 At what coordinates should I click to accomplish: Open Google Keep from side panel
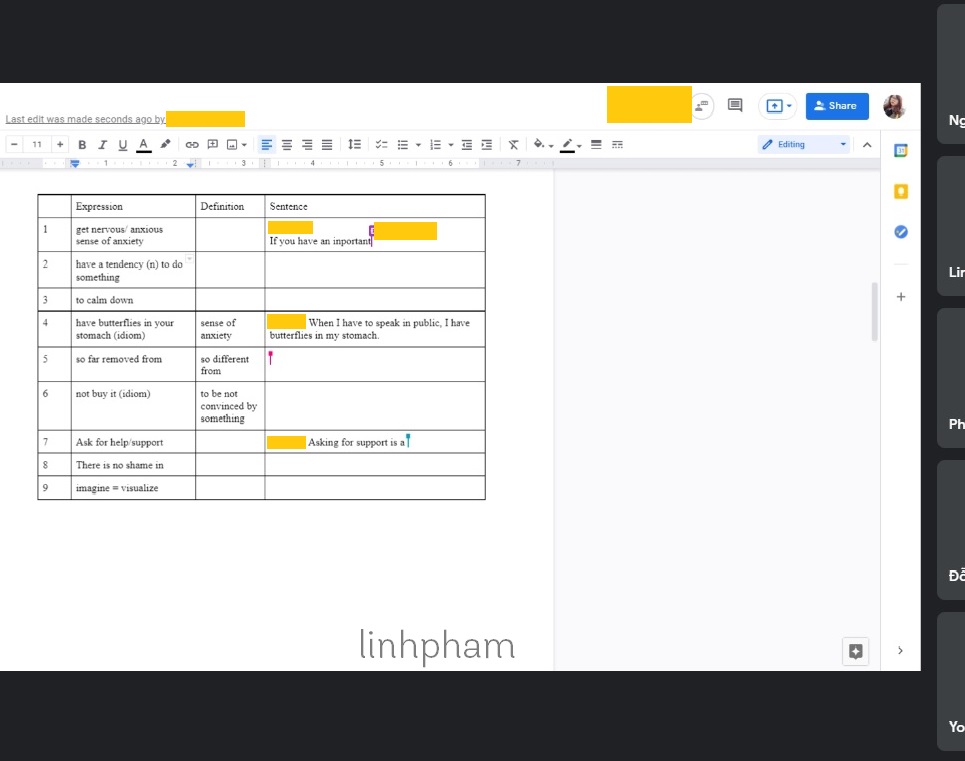[900, 191]
